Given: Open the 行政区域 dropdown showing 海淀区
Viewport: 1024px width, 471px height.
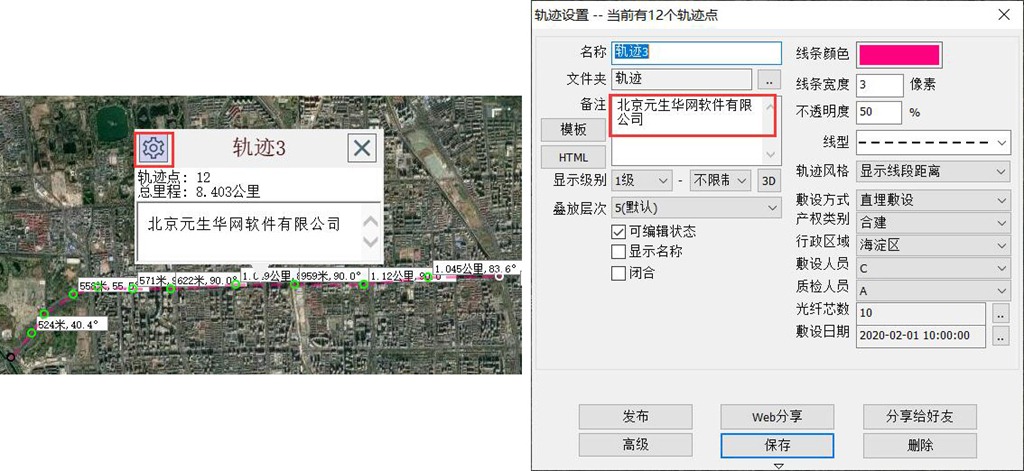Looking at the screenshot, I should pyautogui.click(x=934, y=245).
